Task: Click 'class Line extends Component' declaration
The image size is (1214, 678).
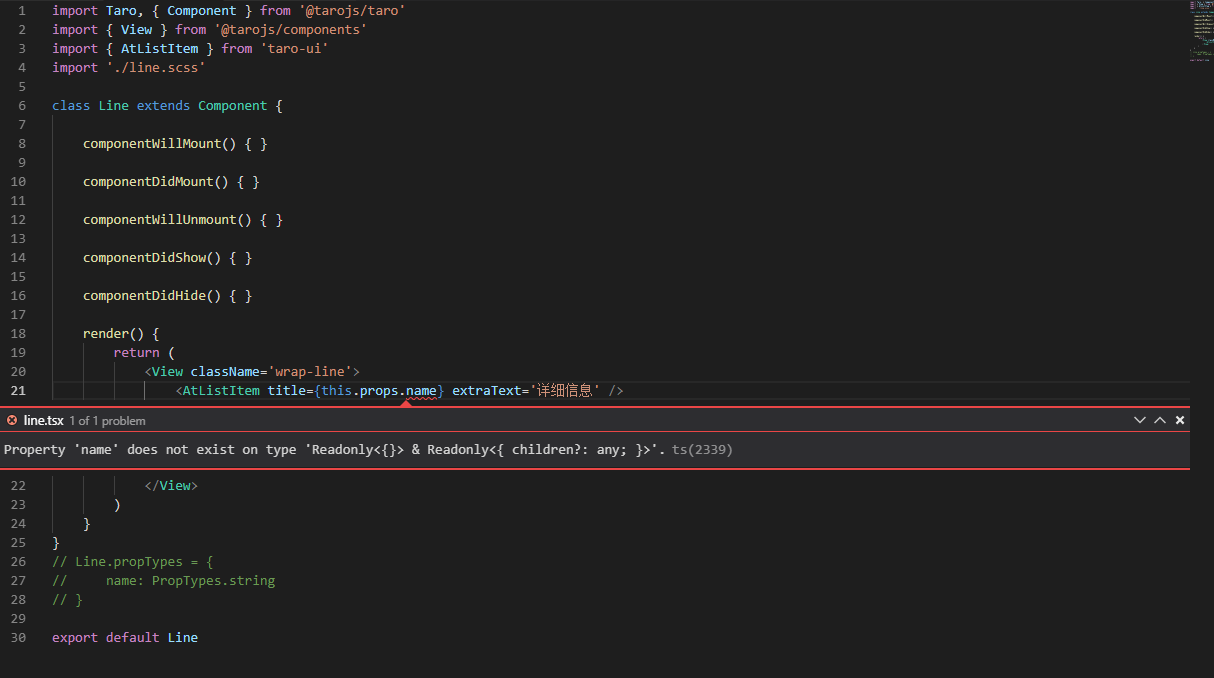Action: point(160,105)
